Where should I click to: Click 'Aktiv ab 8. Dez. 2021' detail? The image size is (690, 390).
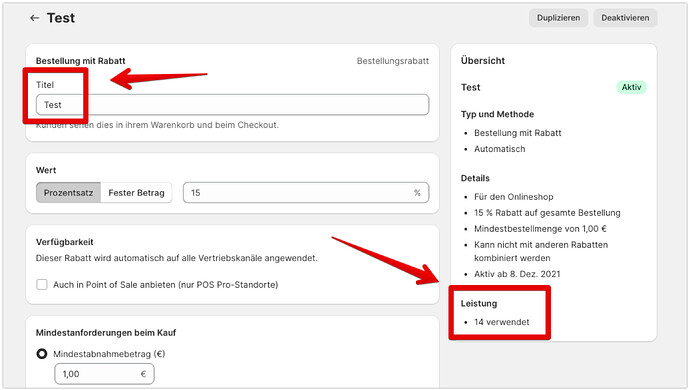click(517, 274)
